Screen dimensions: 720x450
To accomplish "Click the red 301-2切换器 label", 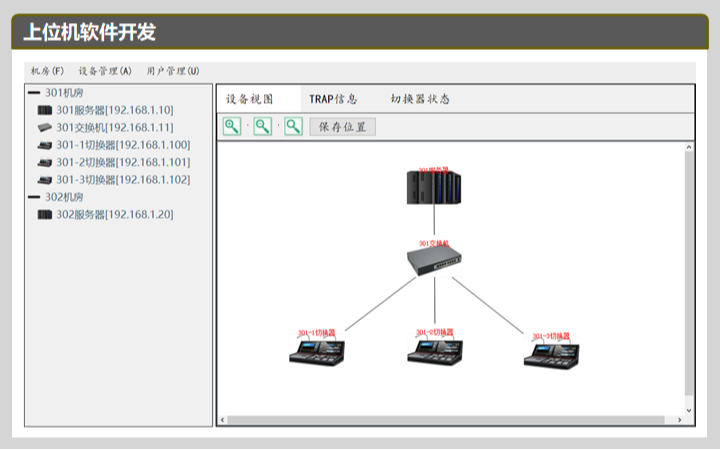I will tap(434, 332).
